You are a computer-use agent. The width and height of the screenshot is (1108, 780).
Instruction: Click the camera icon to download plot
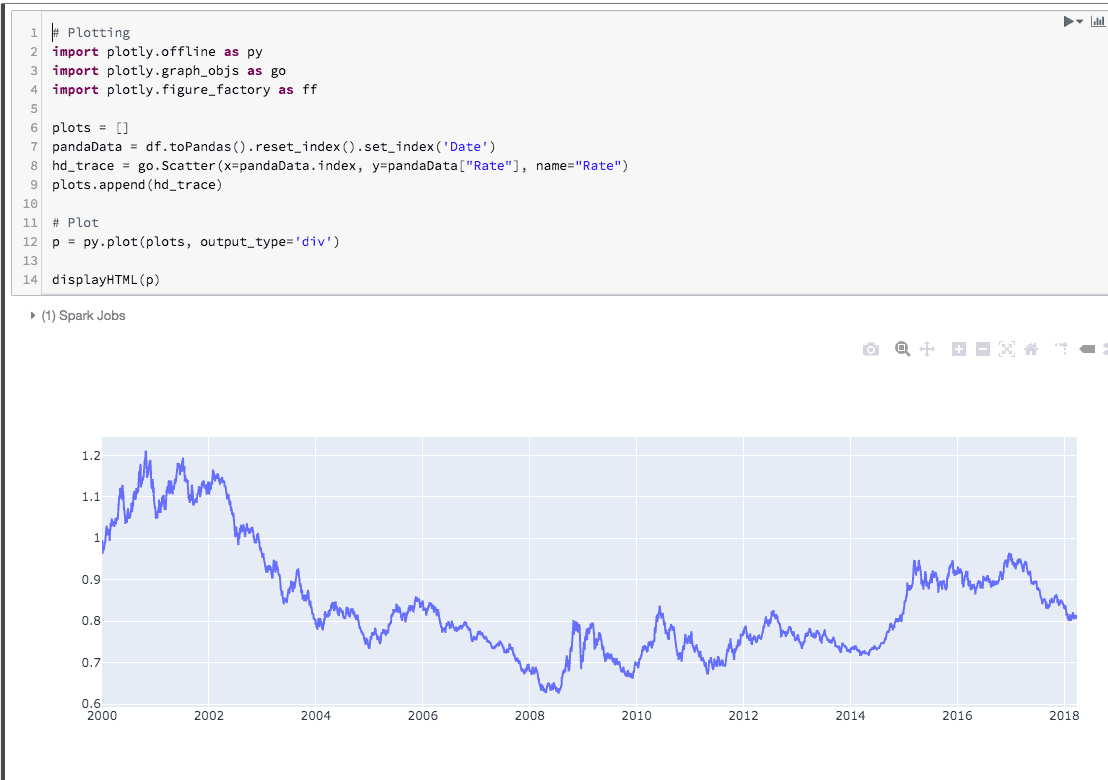(x=871, y=349)
